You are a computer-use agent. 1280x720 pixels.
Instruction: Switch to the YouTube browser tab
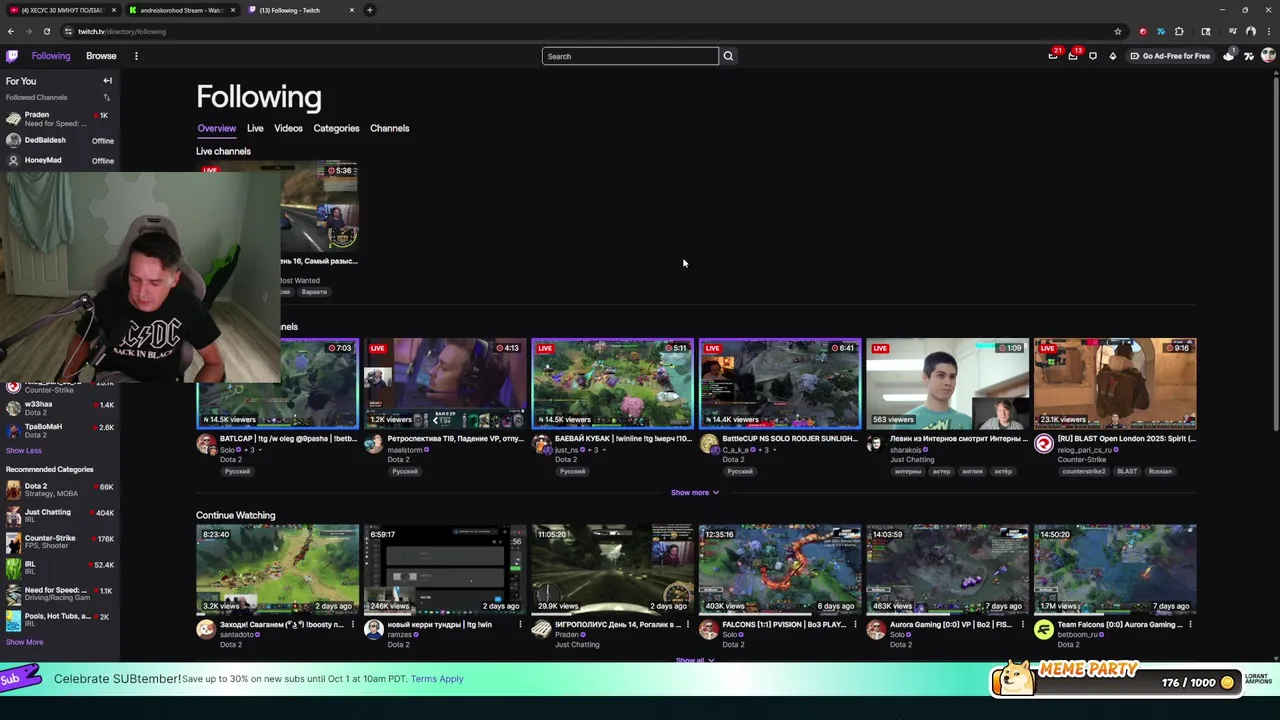point(62,10)
